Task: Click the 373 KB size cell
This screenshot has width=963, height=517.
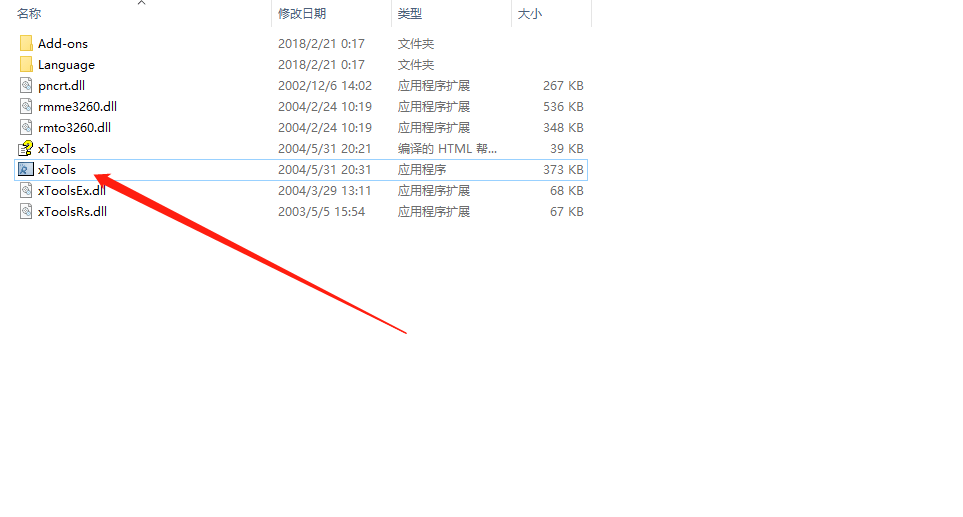Action: [563, 169]
